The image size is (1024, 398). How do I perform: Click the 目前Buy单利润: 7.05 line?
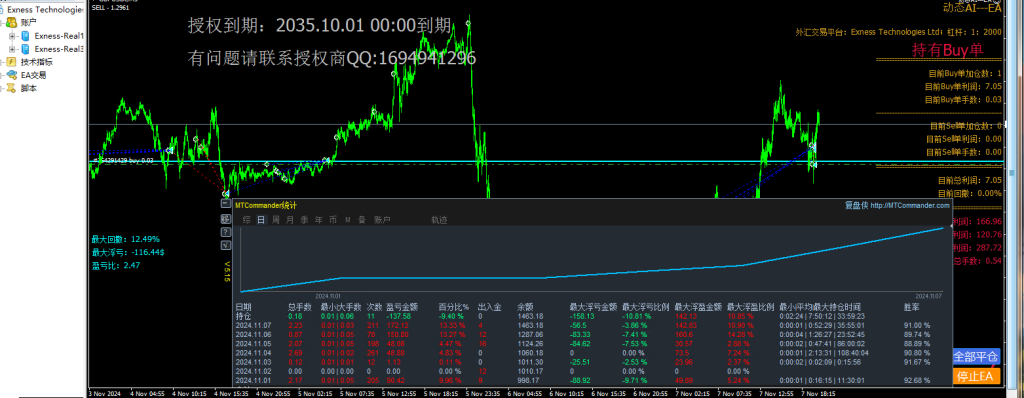(x=963, y=86)
